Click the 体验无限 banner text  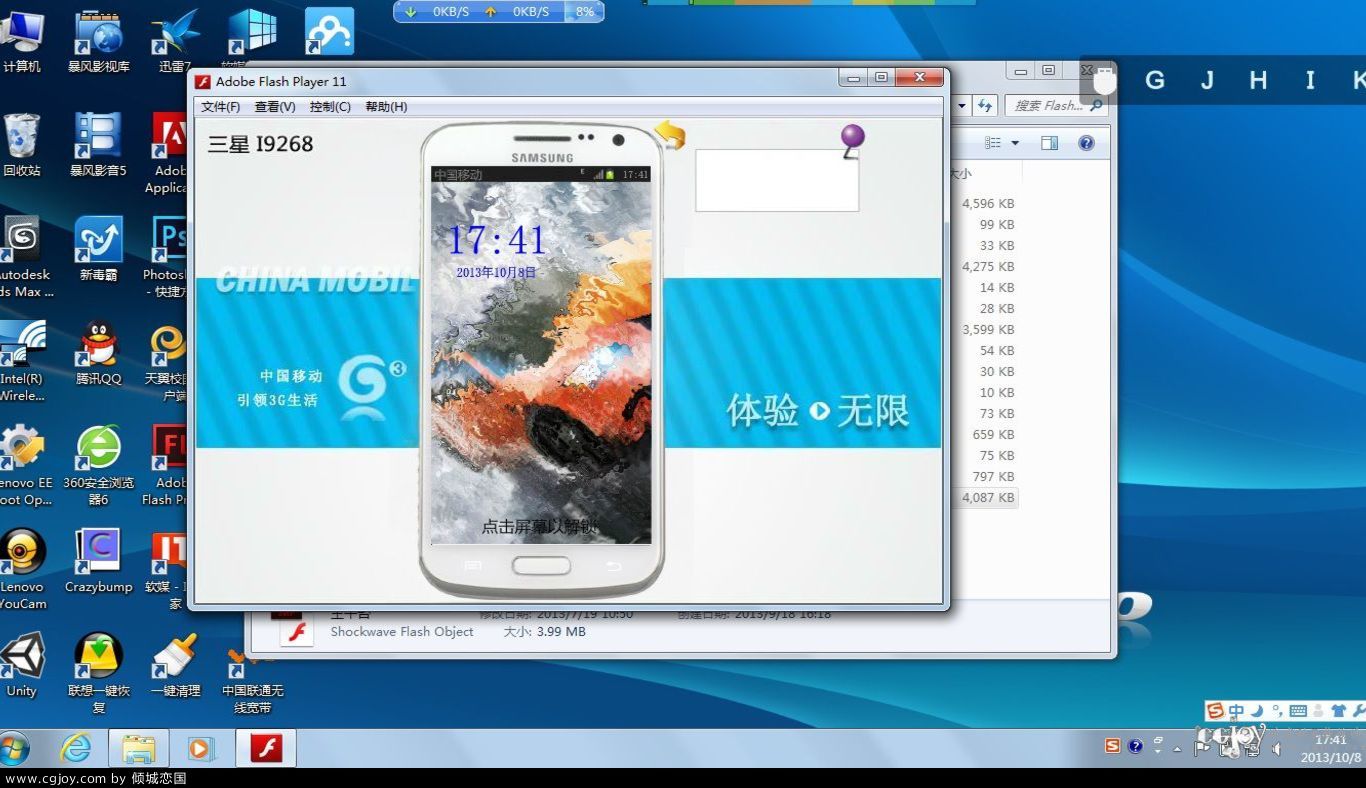(x=818, y=411)
